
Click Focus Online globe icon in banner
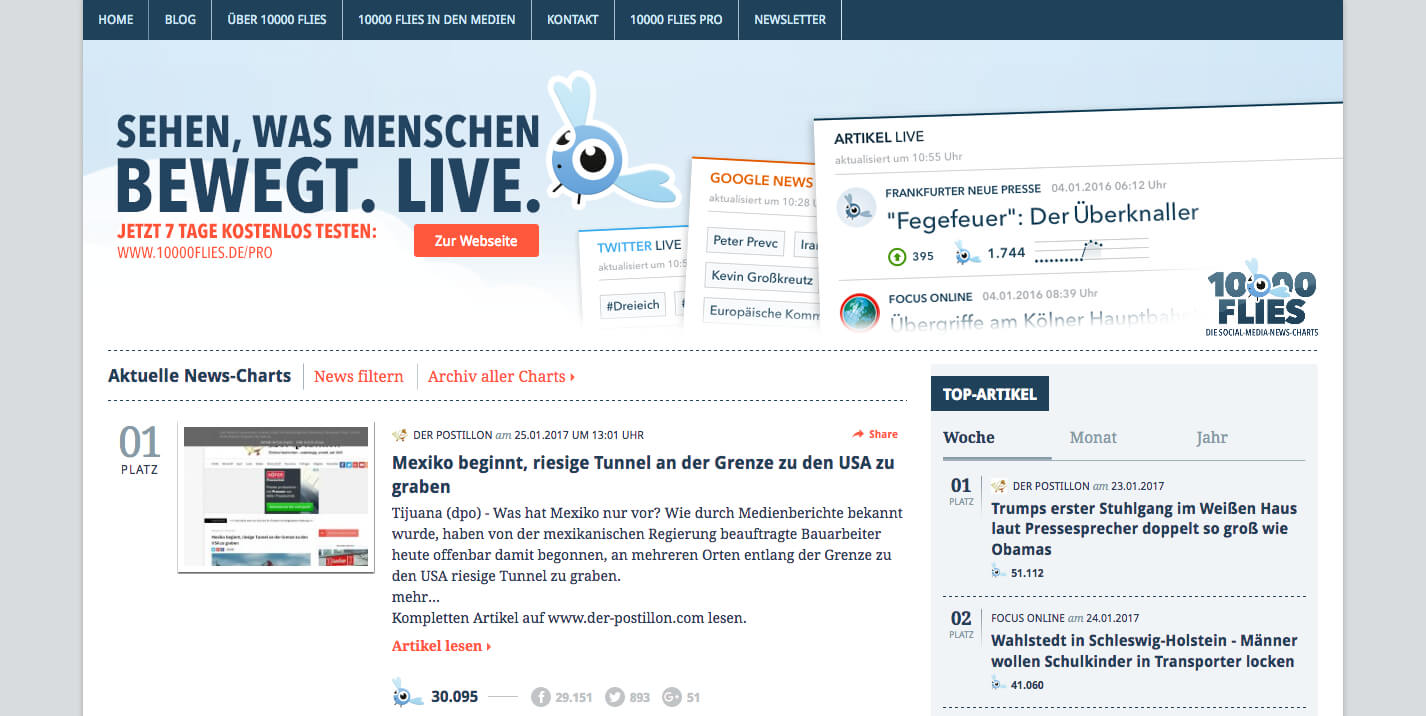click(859, 312)
